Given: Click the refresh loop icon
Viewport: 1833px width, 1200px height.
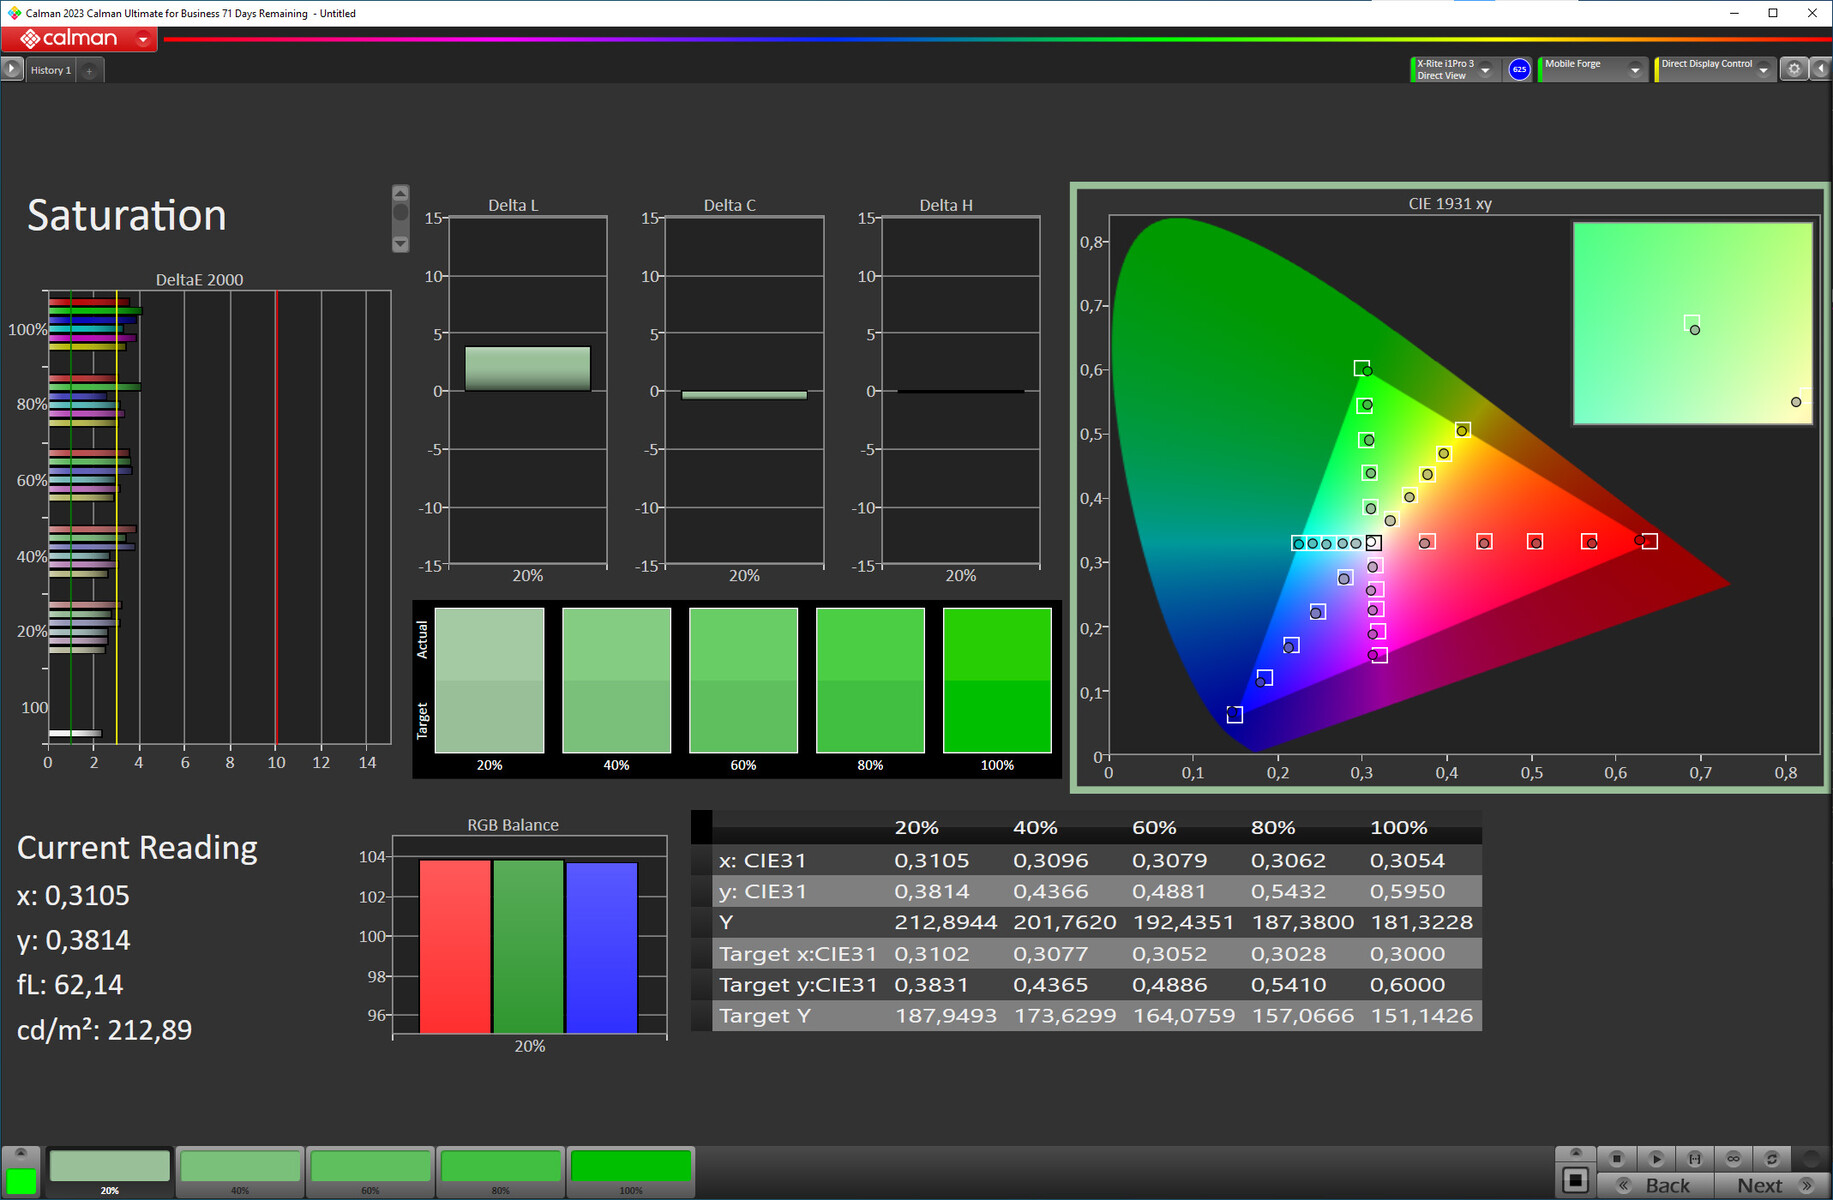Looking at the screenshot, I should pyautogui.click(x=1772, y=1158).
